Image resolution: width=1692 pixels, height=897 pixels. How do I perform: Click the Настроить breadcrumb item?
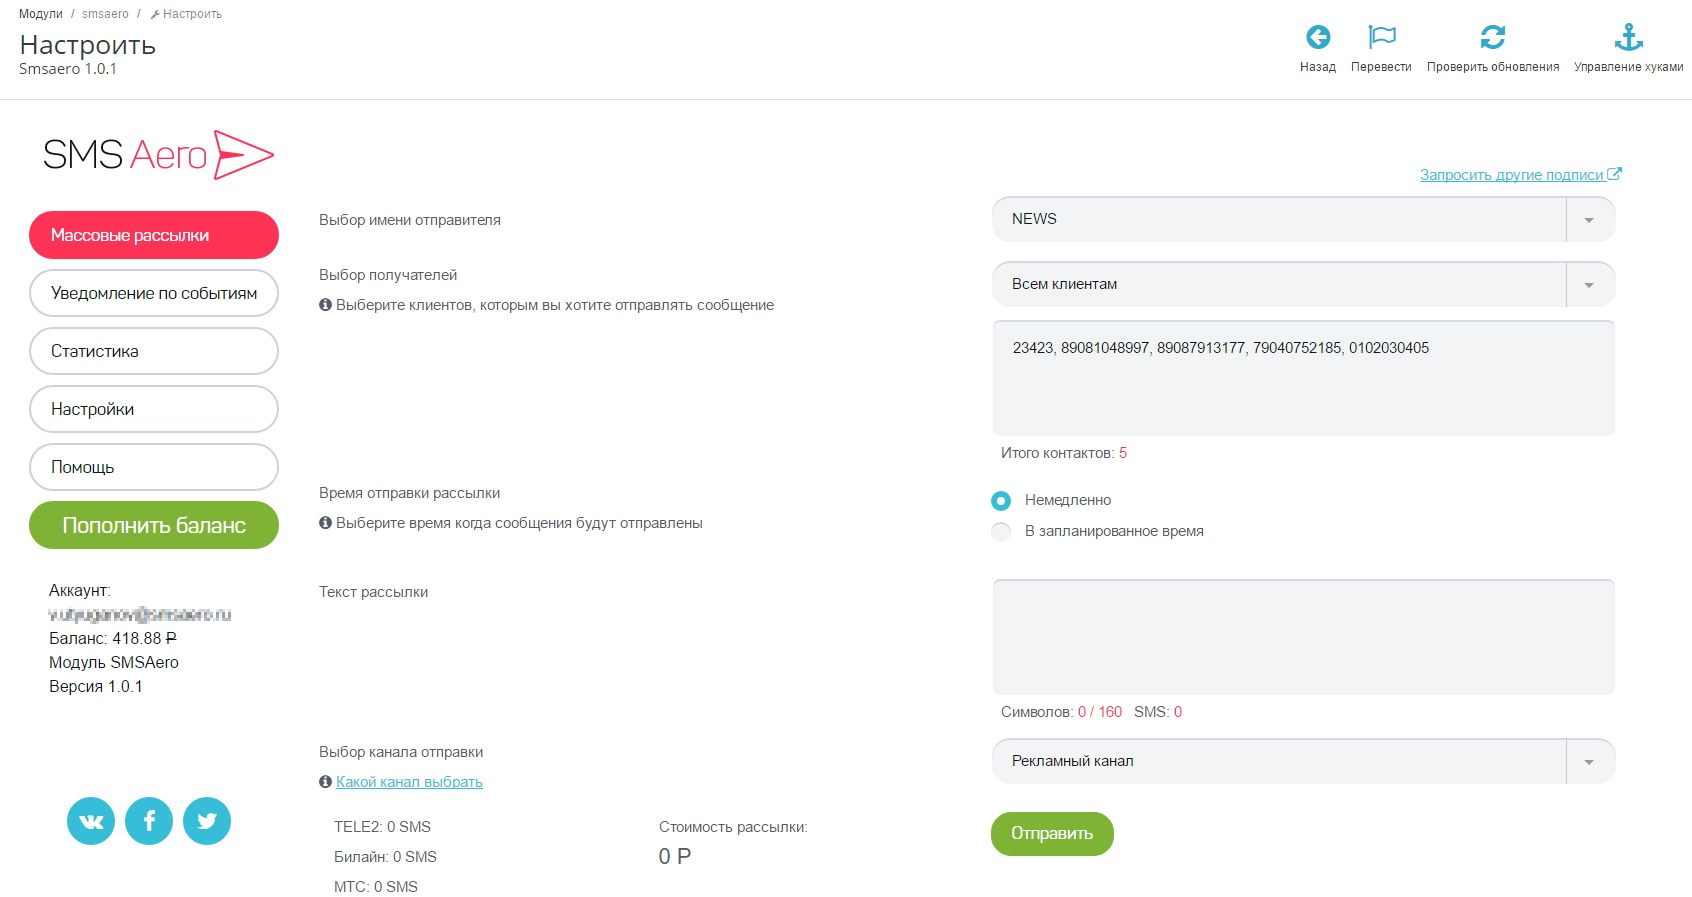(186, 14)
